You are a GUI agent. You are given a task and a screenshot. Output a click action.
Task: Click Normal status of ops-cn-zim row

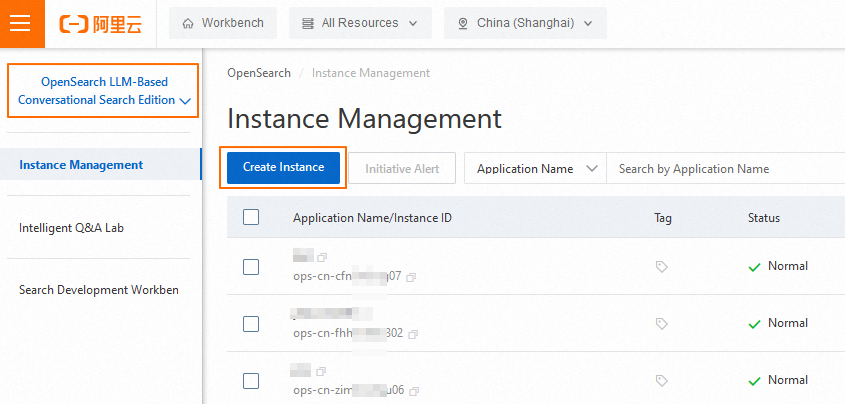coord(778,380)
